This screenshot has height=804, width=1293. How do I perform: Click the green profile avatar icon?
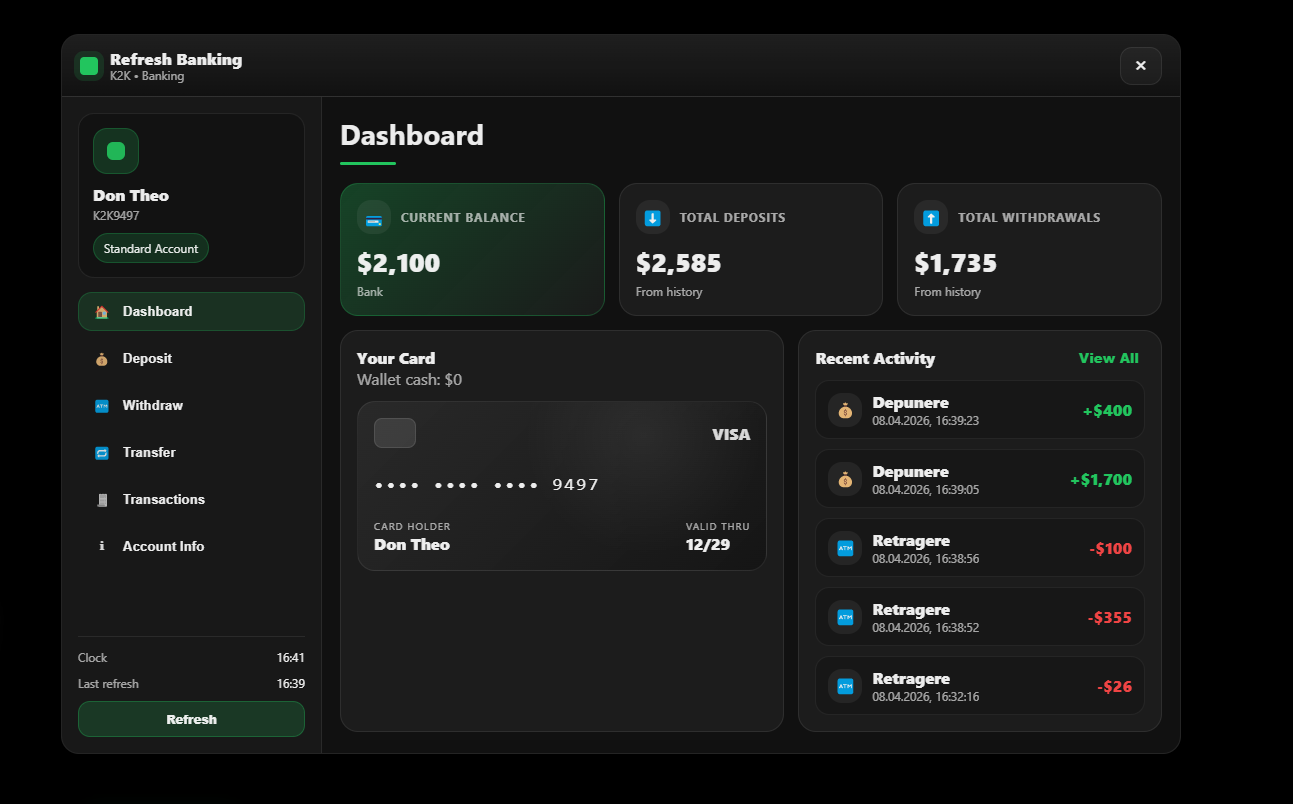(x=116, y=151)
